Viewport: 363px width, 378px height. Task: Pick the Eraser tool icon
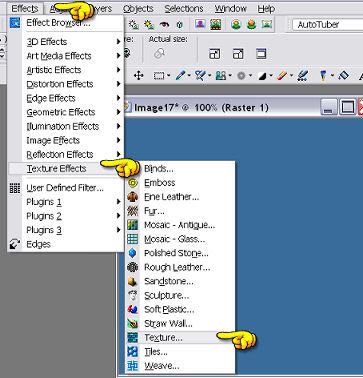point(283,76)
